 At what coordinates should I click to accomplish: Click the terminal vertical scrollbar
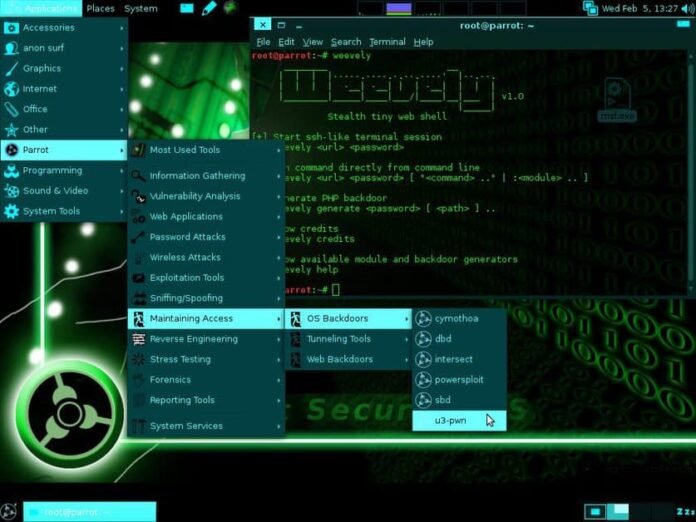pyautogui.click(x=691, y=173)
